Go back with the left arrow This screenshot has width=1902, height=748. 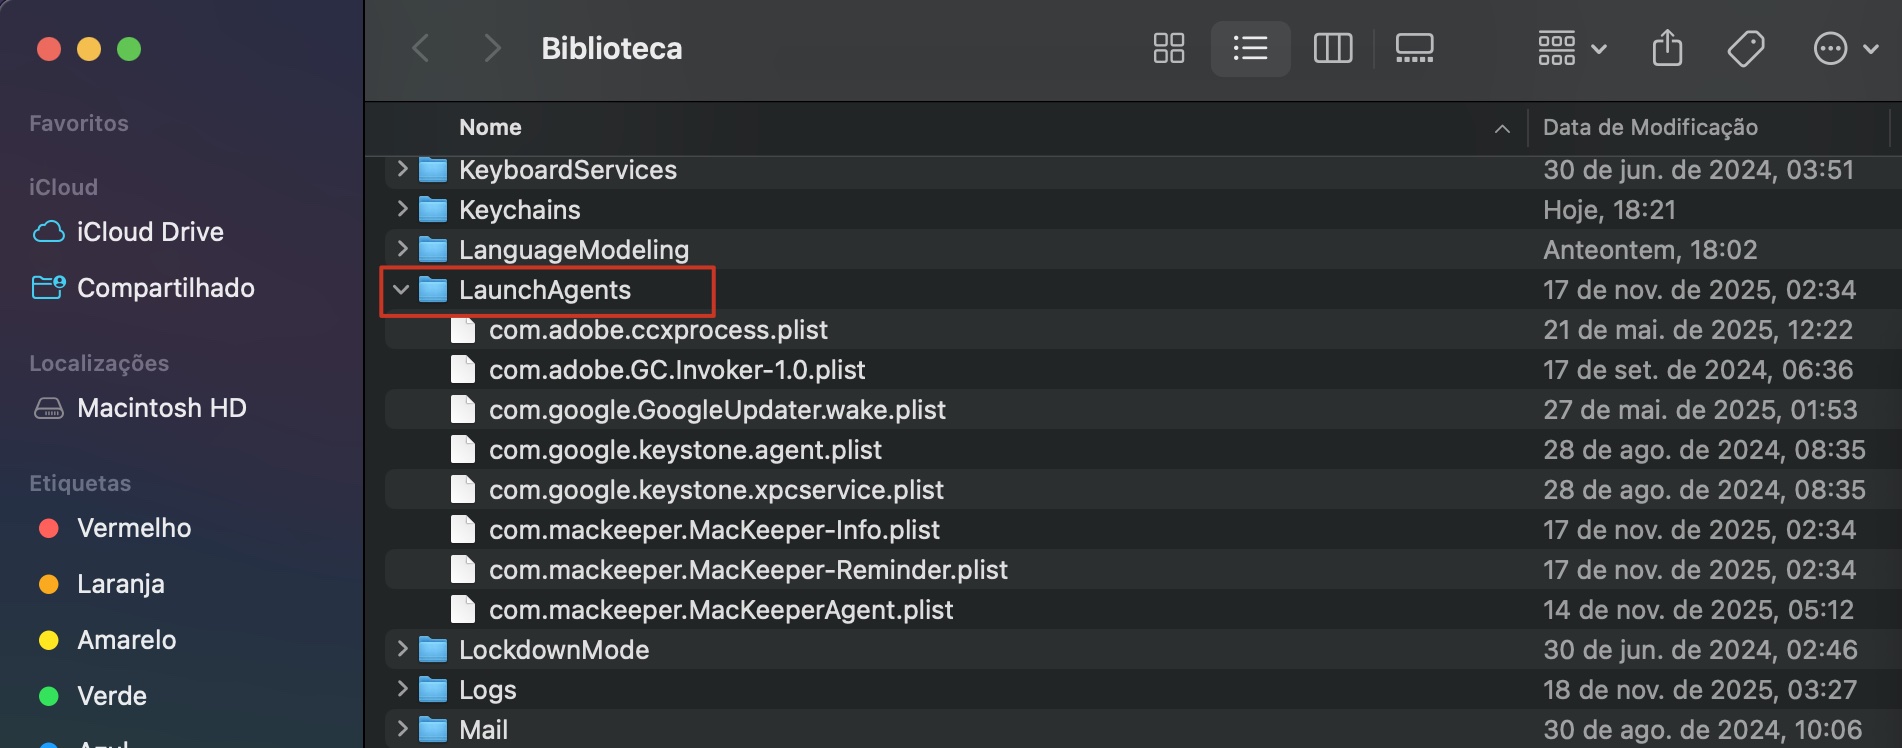click(x=421, y=48)
